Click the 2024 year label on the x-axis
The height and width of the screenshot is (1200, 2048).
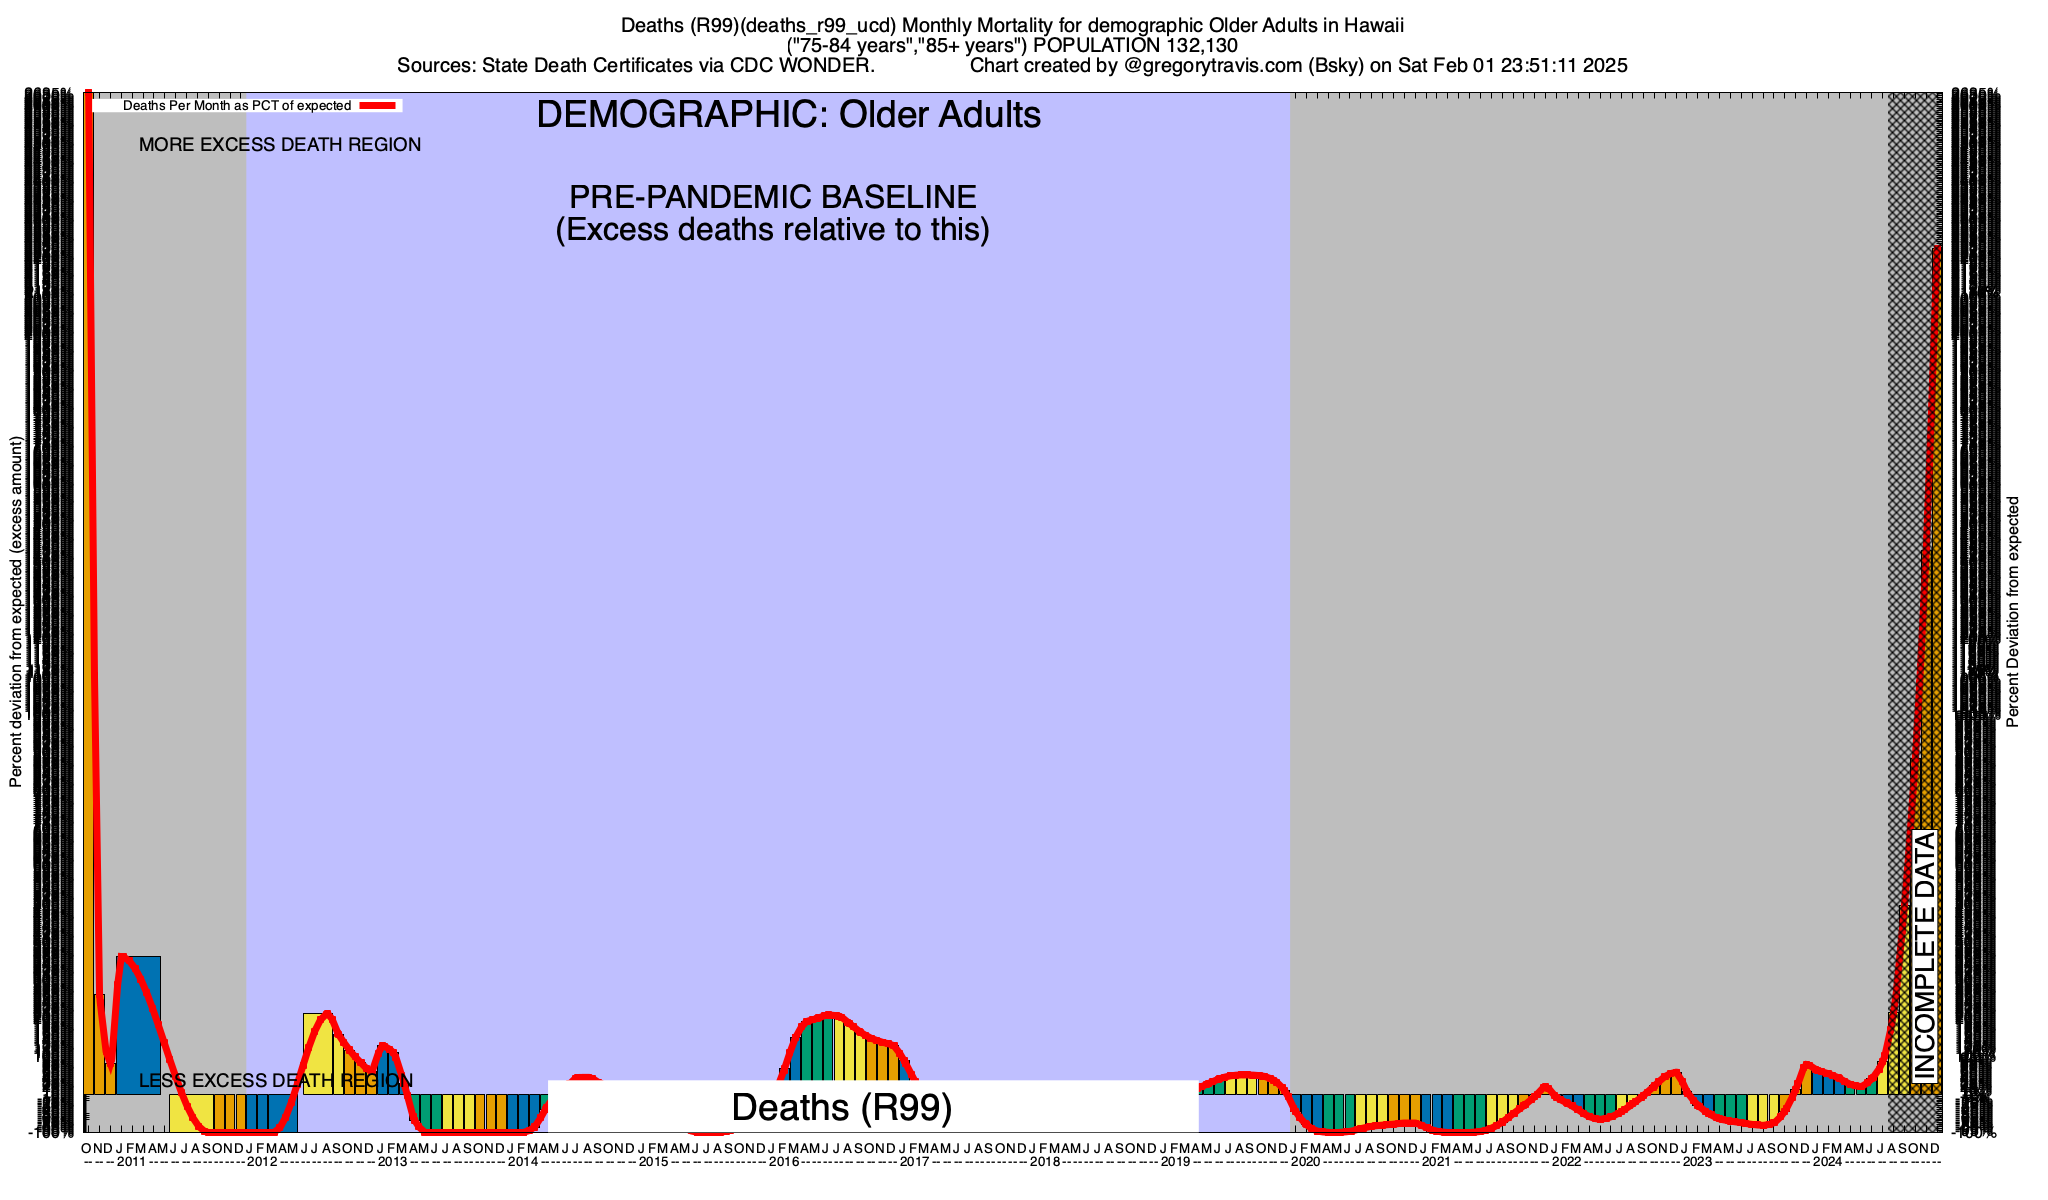pos(1828,1163)
